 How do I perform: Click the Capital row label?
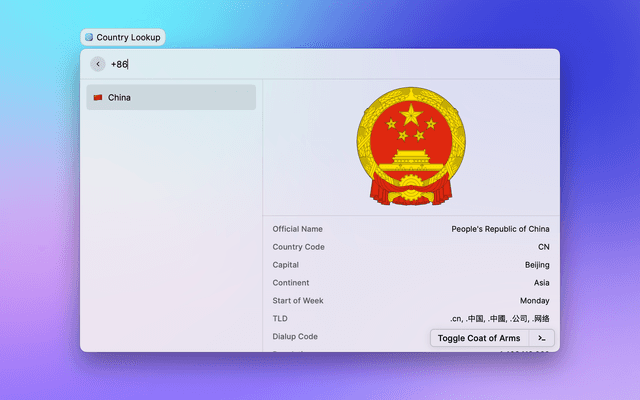pos(286,265)
